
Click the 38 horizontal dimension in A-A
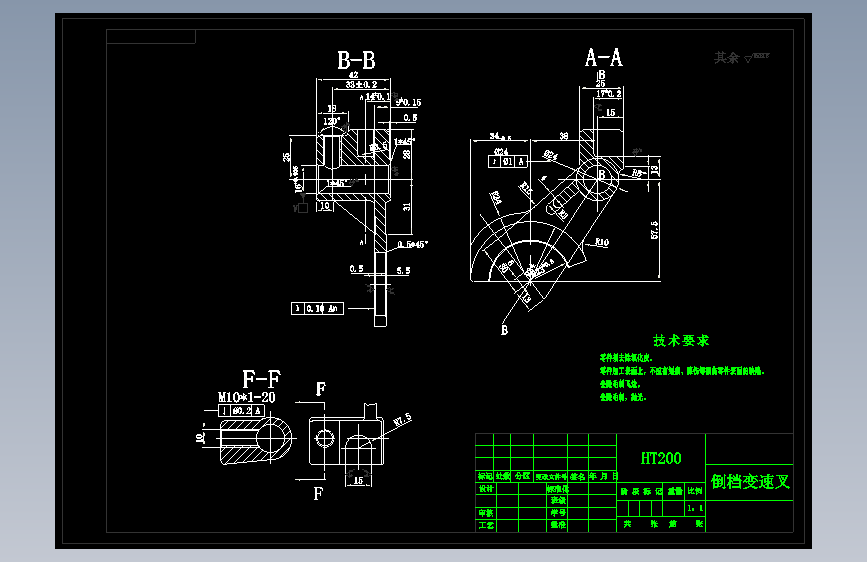pos(563,136)
